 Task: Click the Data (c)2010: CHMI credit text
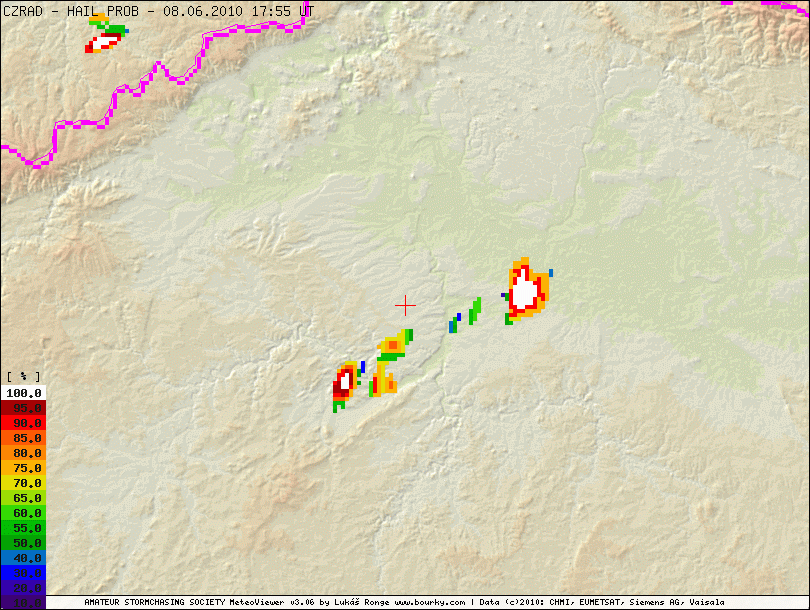527,602
